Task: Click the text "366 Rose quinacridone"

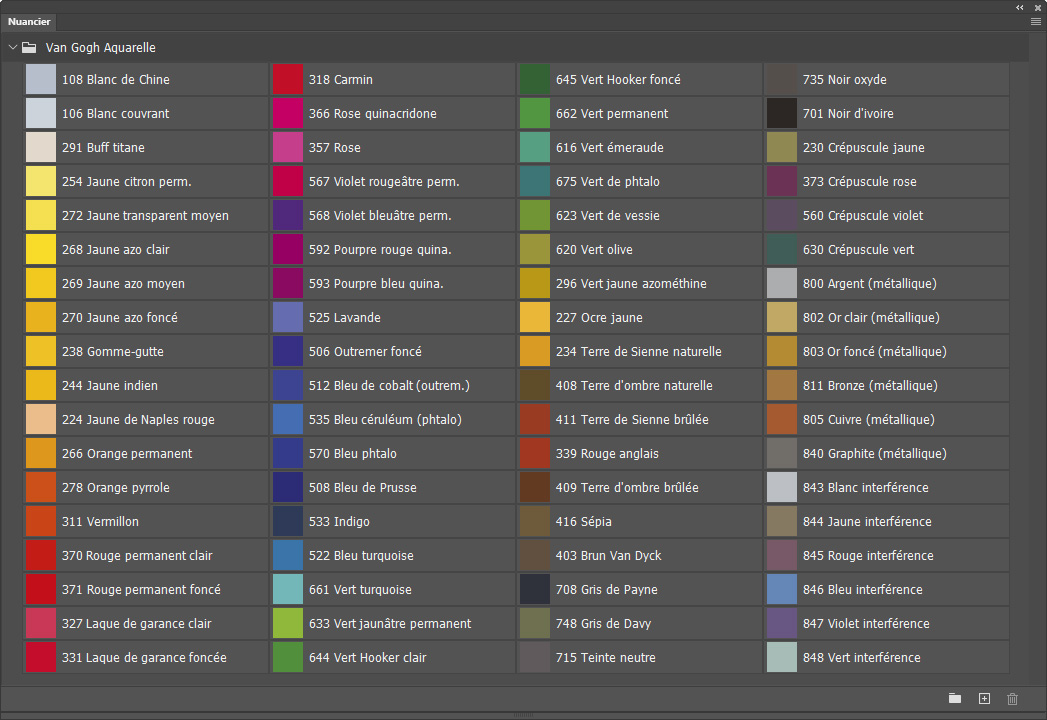Action: pyautogui.click(x=373, y=114)
